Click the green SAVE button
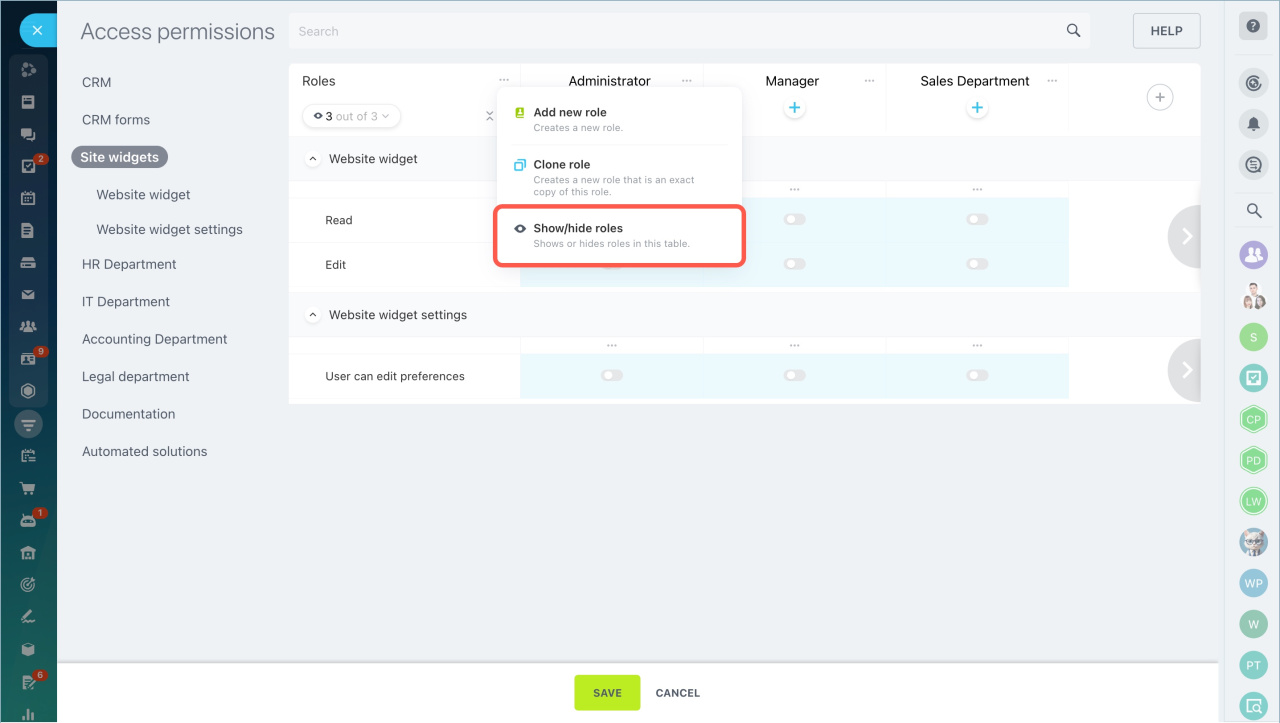 pos(606,693)
